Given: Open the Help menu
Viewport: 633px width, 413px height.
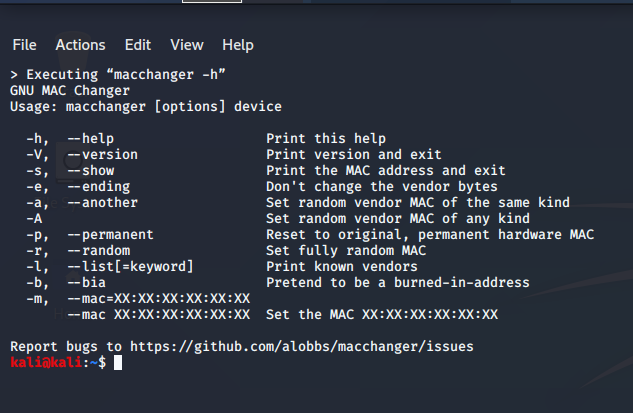Looking at the screenshot, I should click(238, 45).
